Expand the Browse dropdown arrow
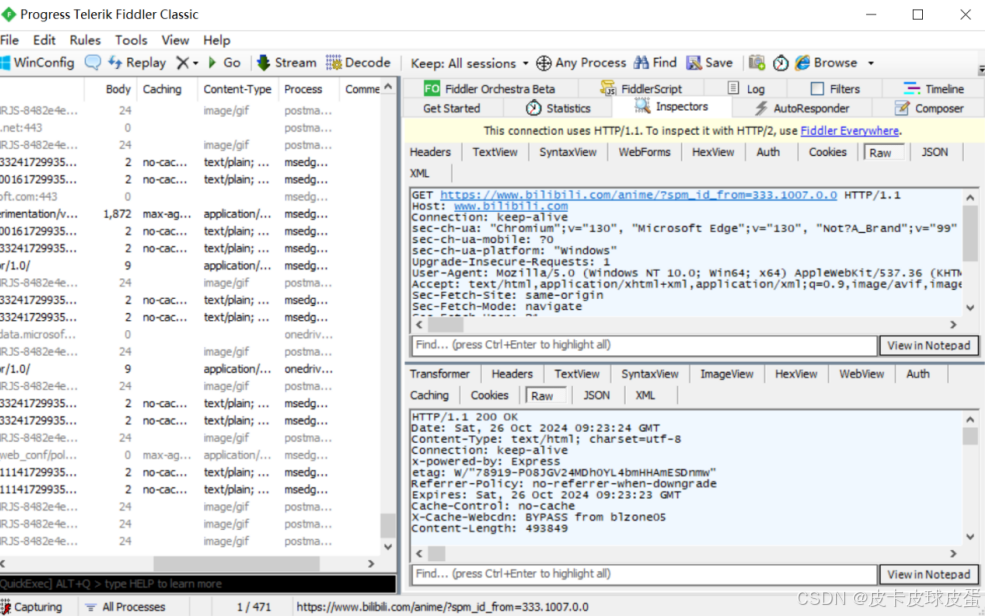Image resolution: width=985 pixels, height=616 pixels. [871, 63]
